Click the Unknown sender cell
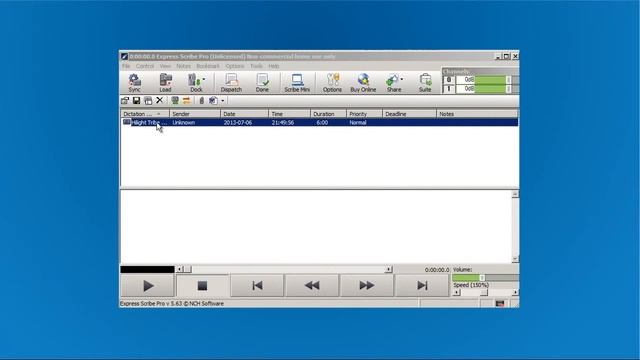Image resolution: width=640 pixels, height=360 pixels. click(x=184, y=122)
